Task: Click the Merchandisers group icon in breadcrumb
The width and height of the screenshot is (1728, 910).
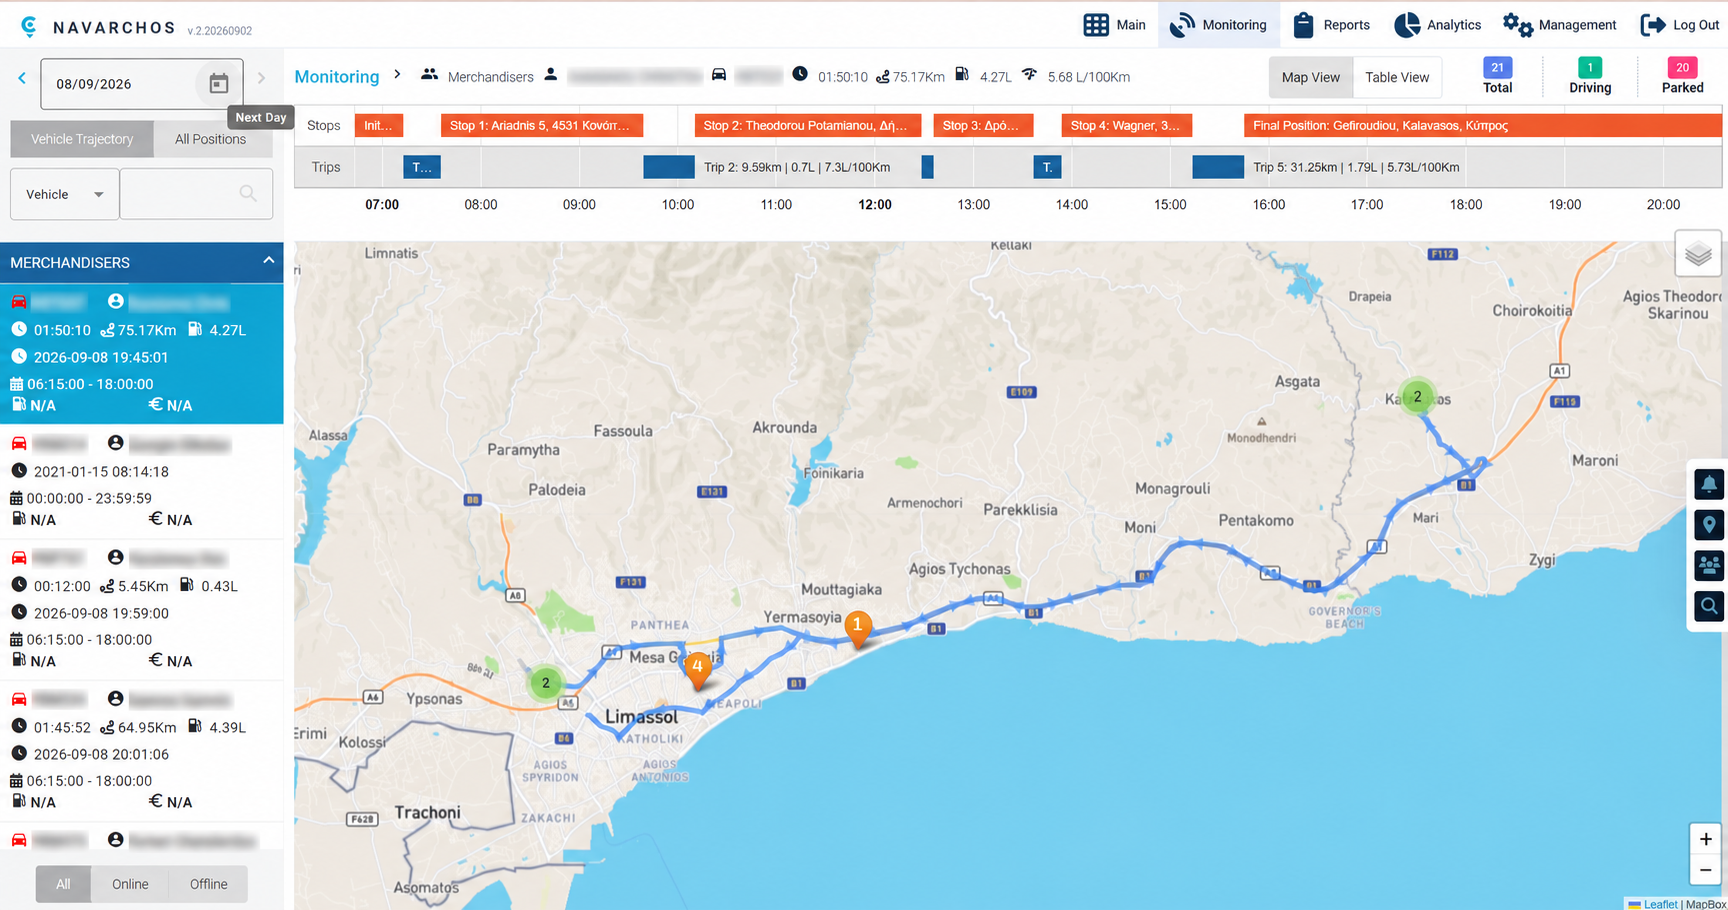Action: coord(429,75)
